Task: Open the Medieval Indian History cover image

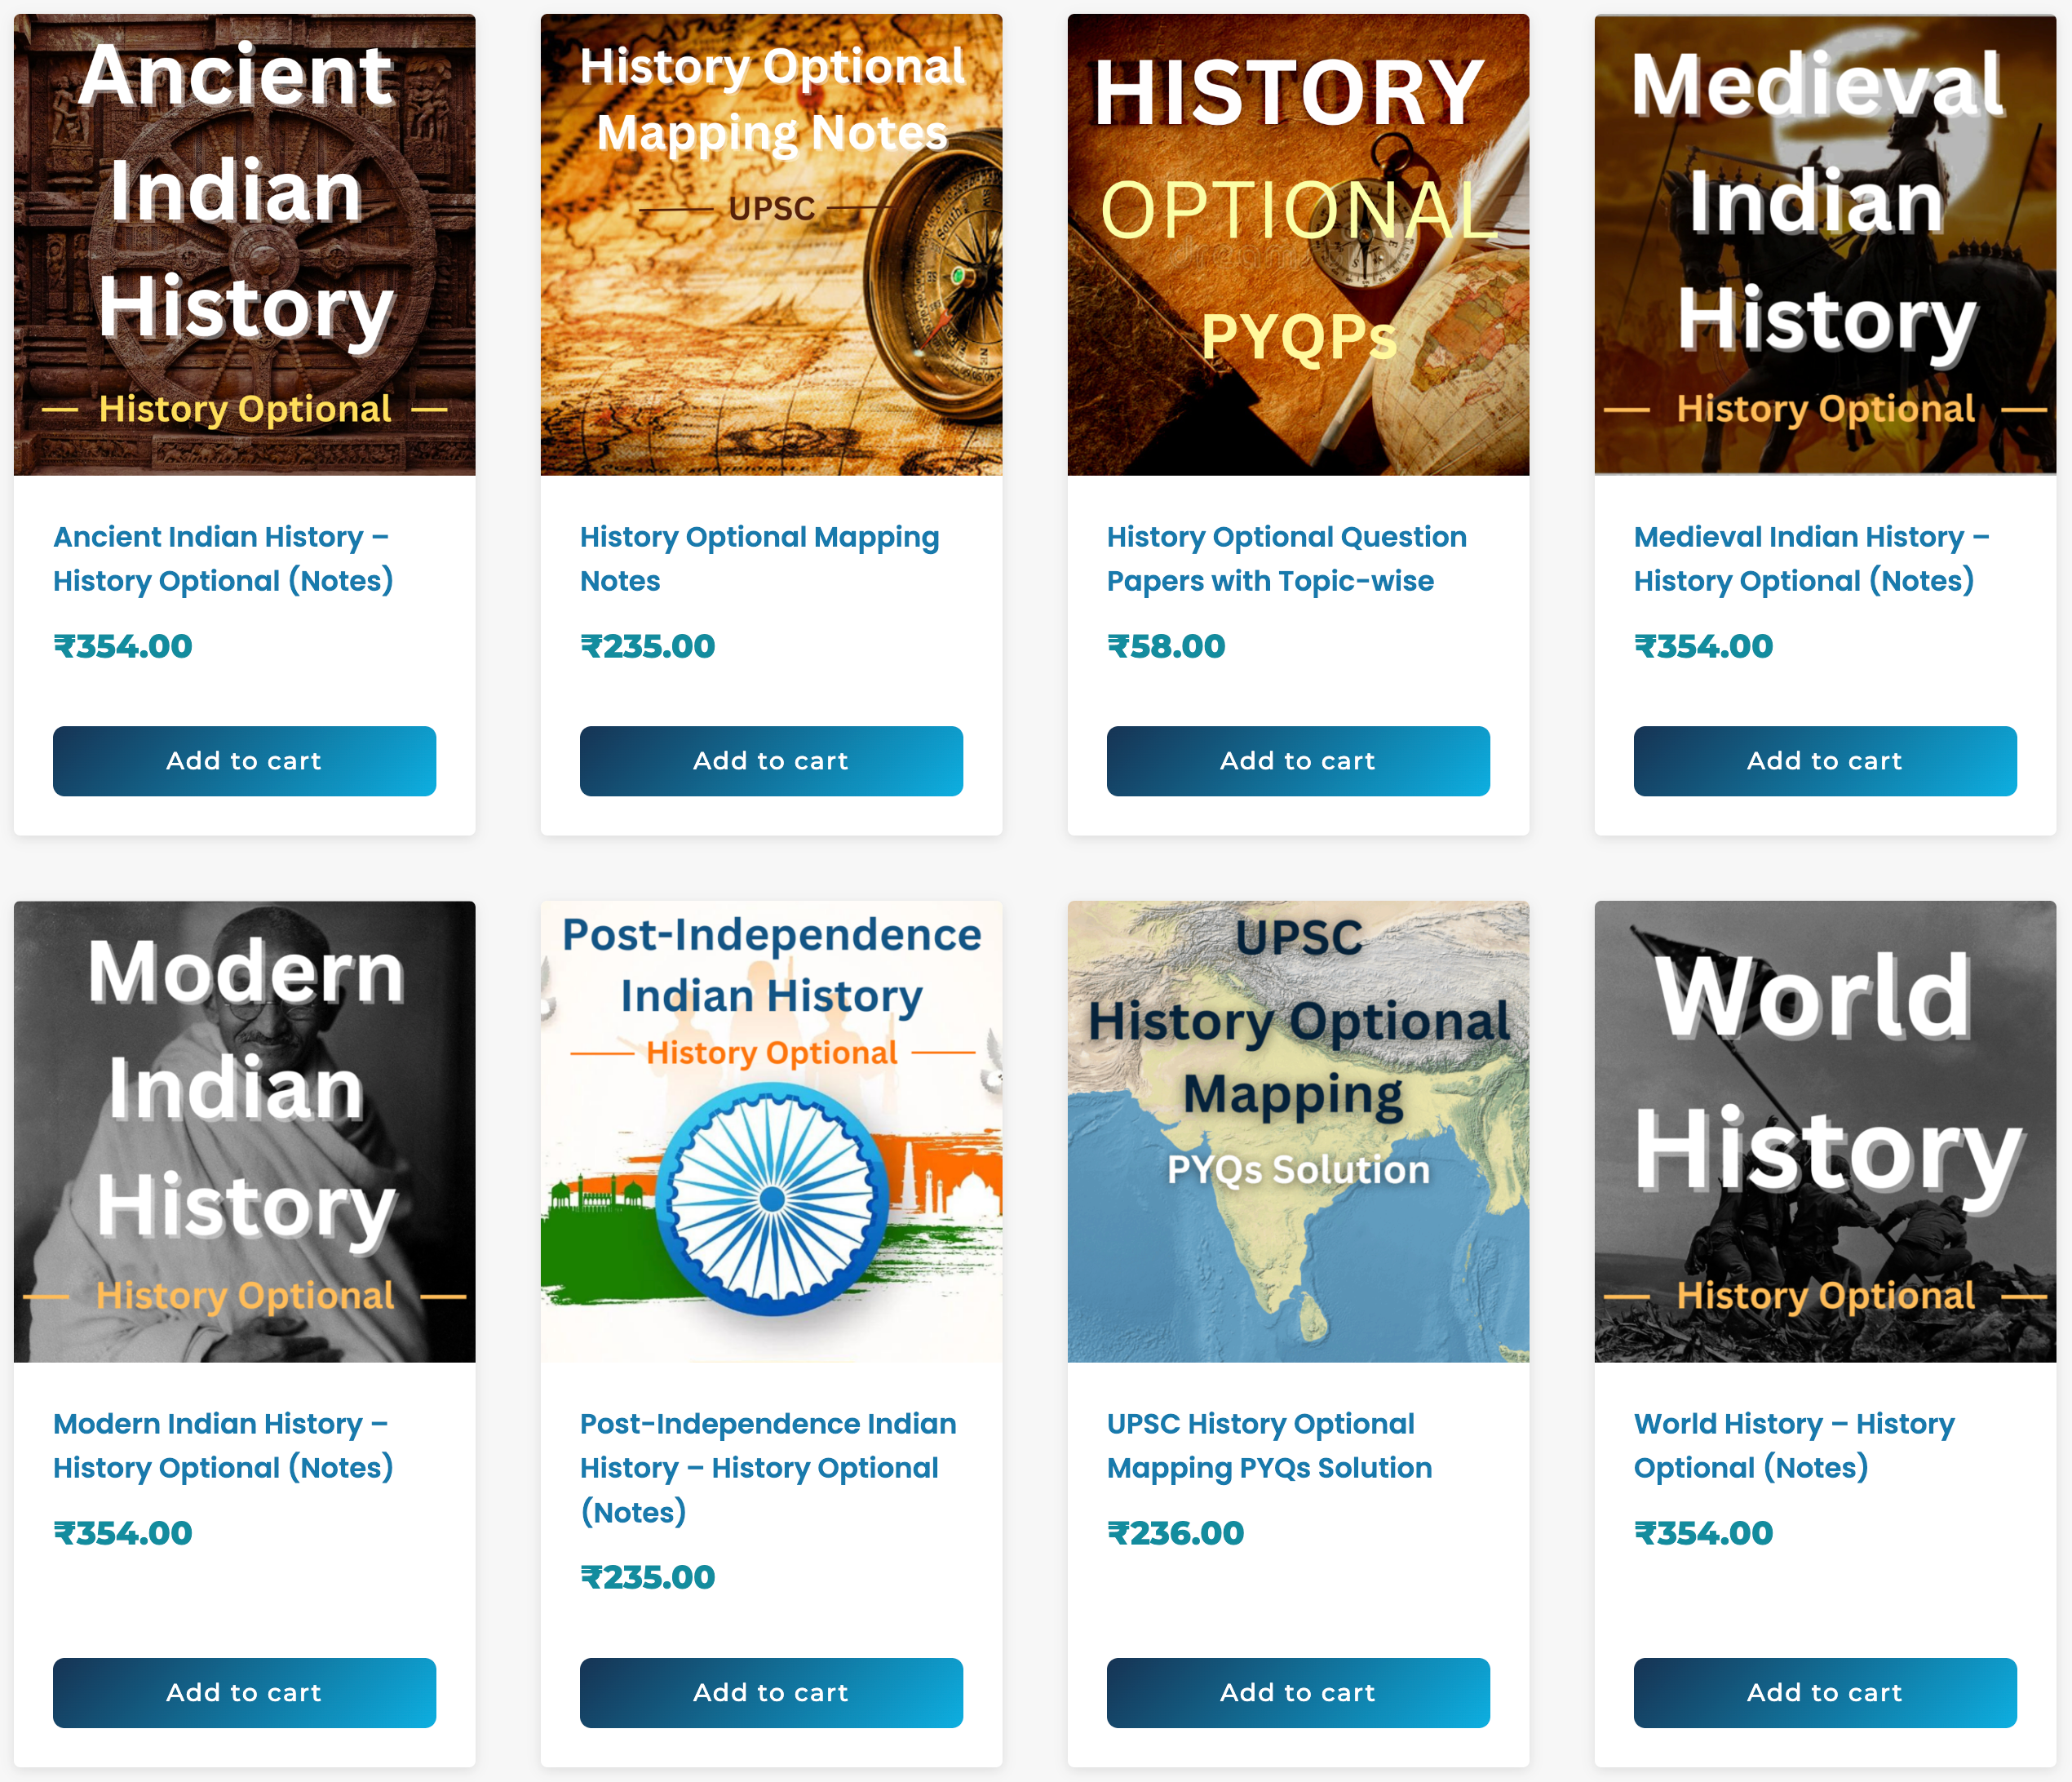Action: tap(1825, 244)
